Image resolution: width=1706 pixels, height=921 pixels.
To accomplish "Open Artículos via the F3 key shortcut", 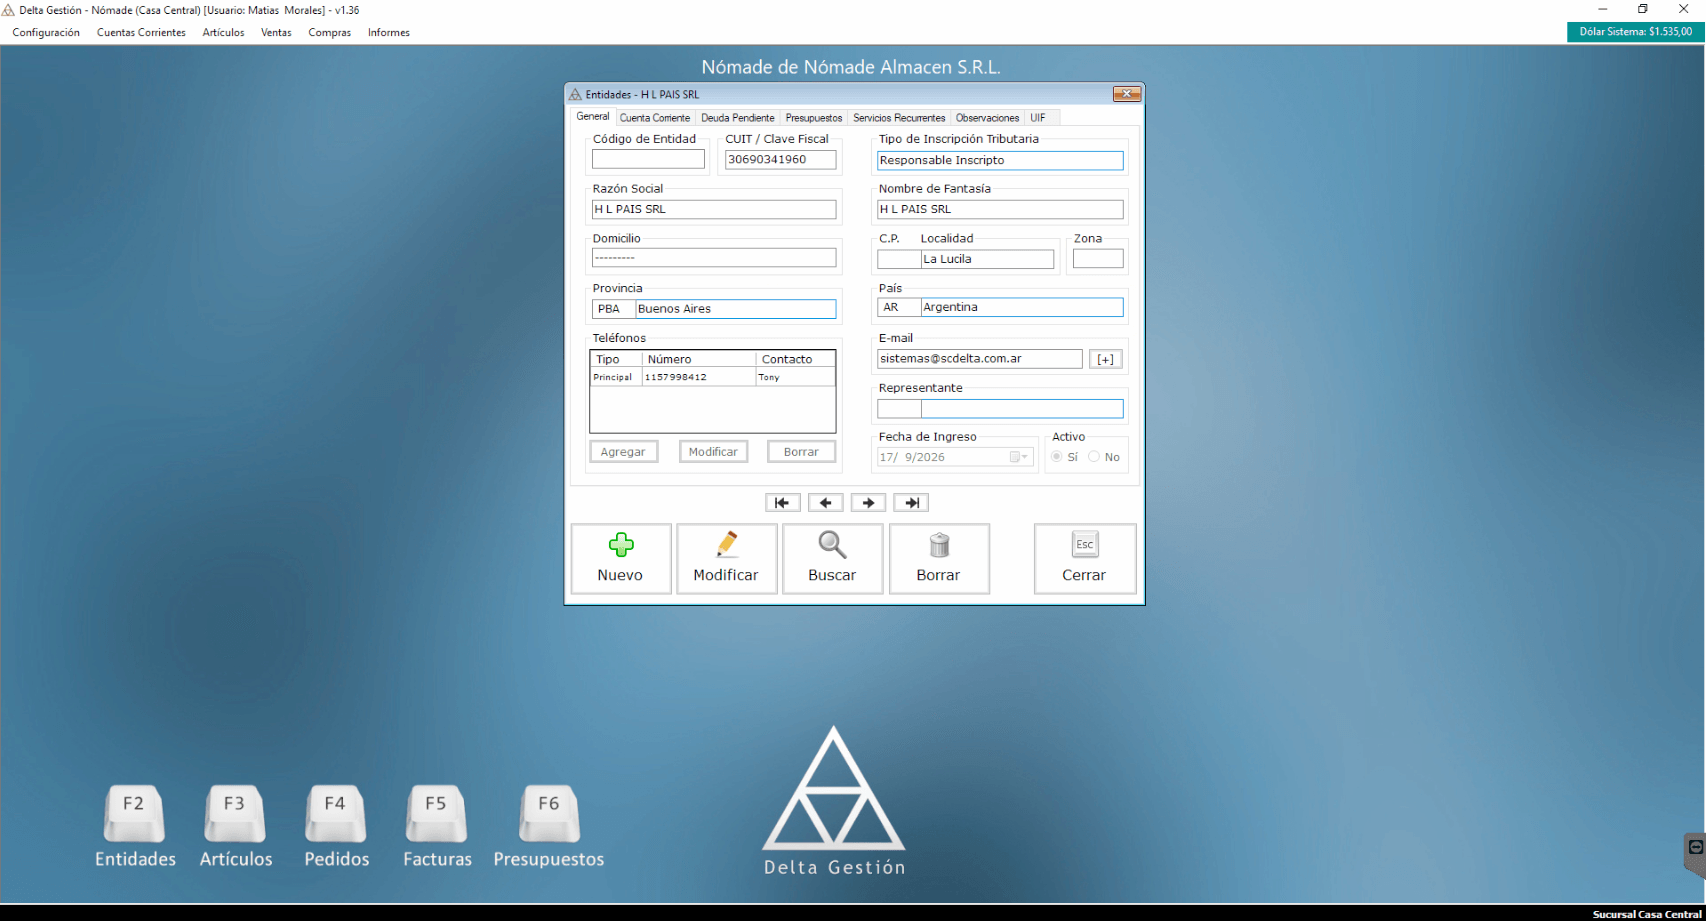I will 235,826.
